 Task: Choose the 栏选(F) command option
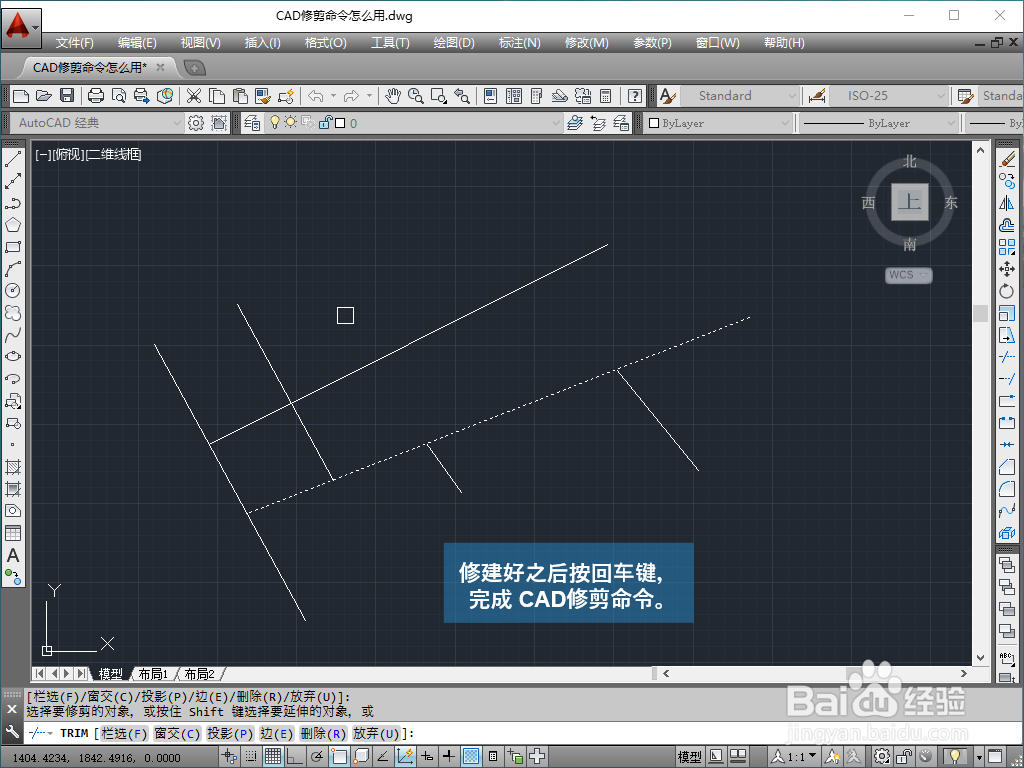tap(124, 733)
